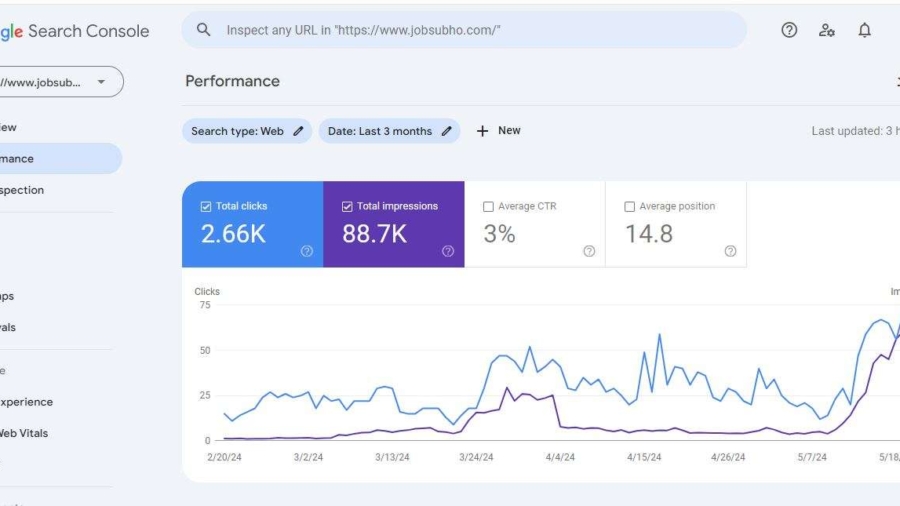This screenshot has width=900, height=506.
Task: Open help on Total clicks card
Action: tap(307, 251)
